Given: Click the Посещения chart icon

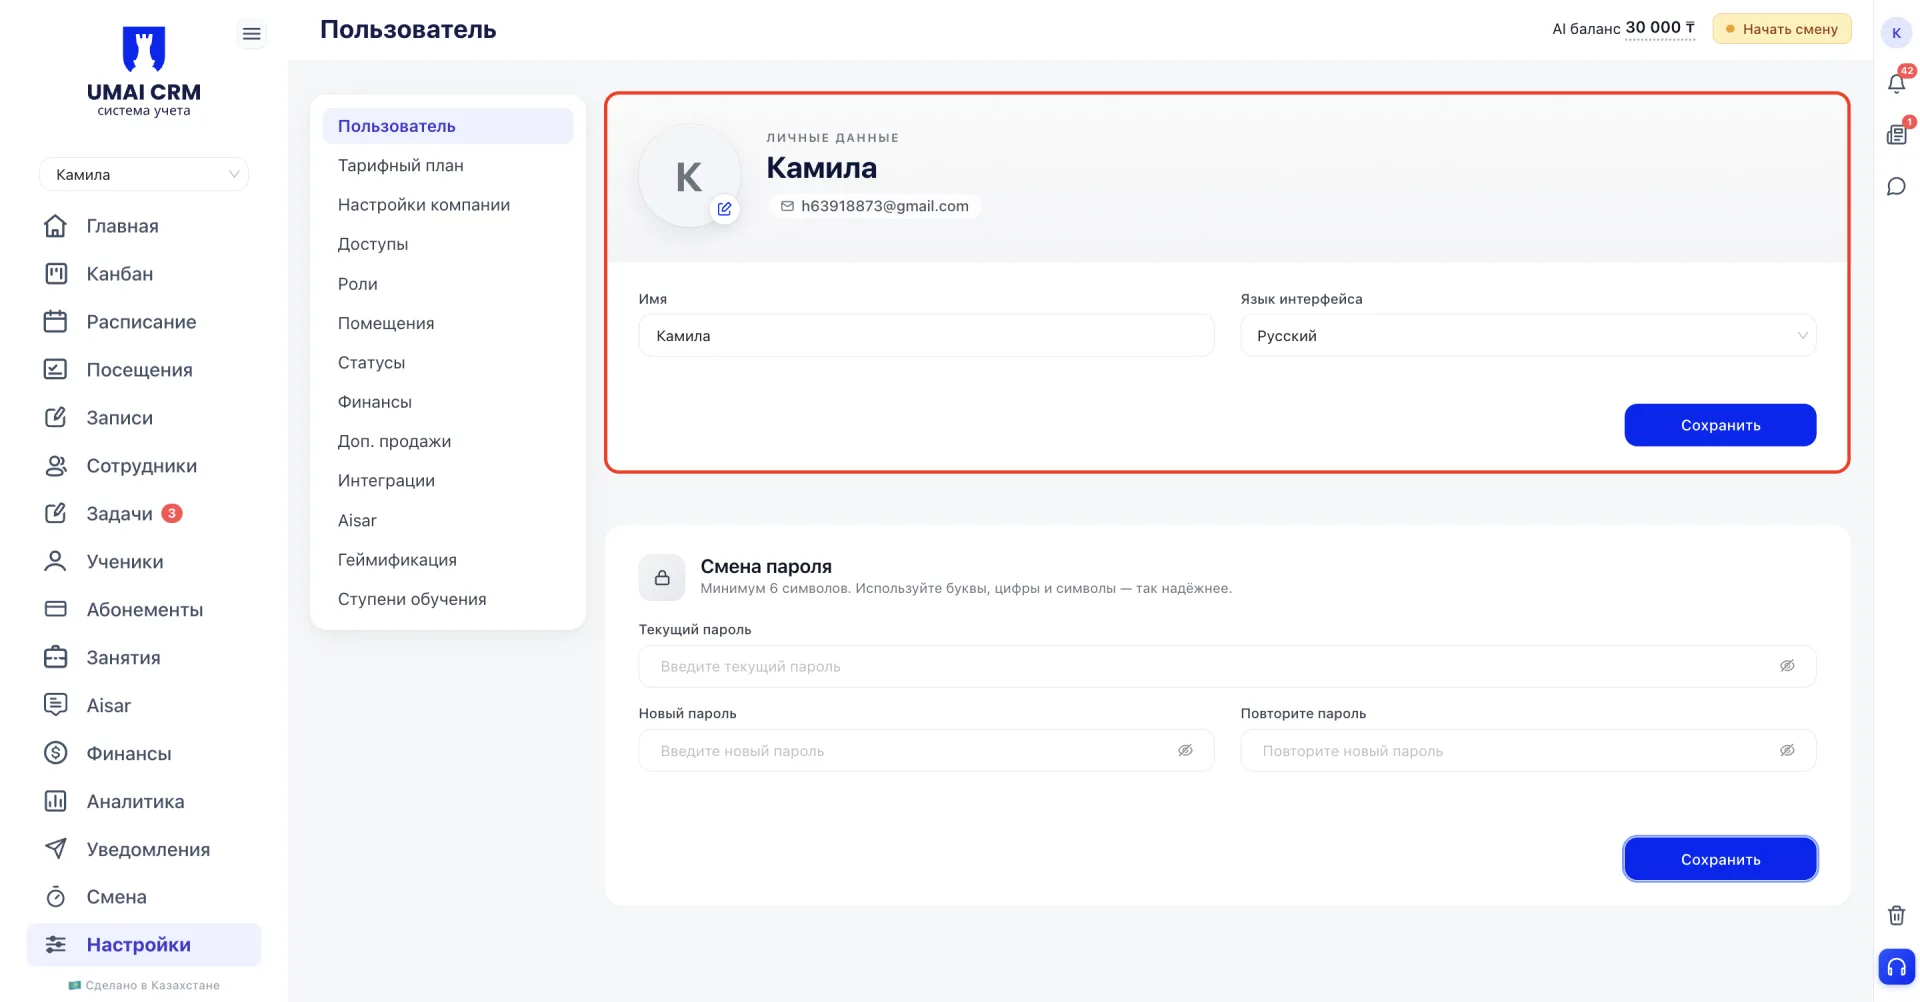Looking at the screenshot, I should 56,369.
